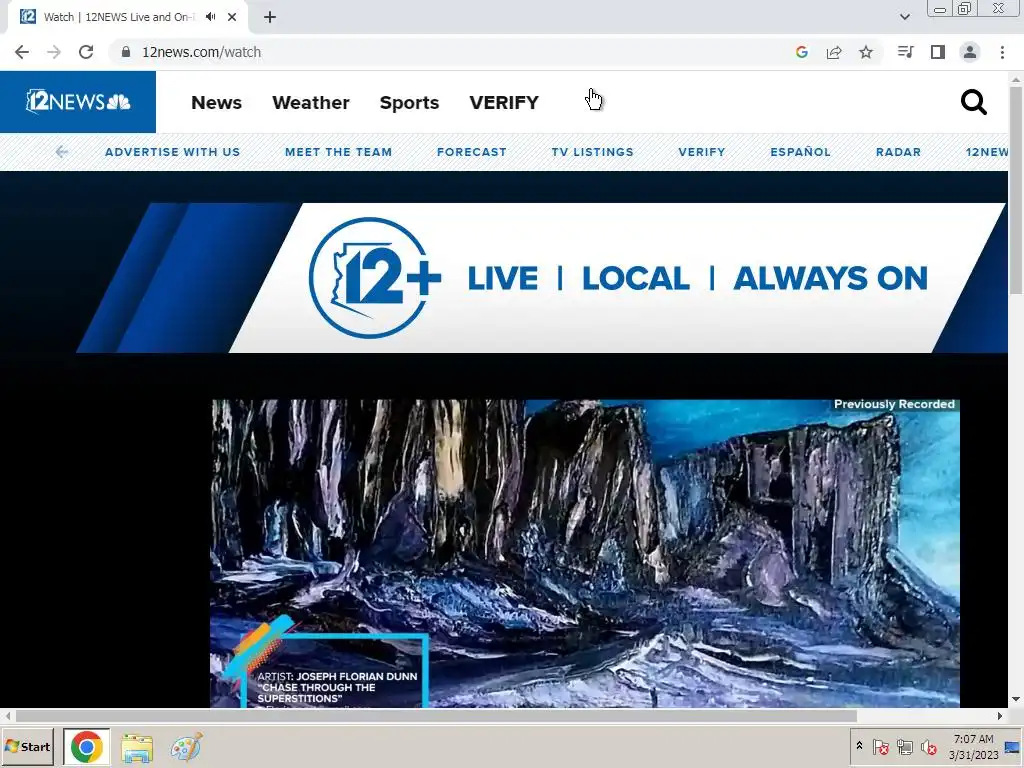1024x768 pixels.
Task: Click the horizontal scrollbar right arrow
Action: (x=1000, y=716)
